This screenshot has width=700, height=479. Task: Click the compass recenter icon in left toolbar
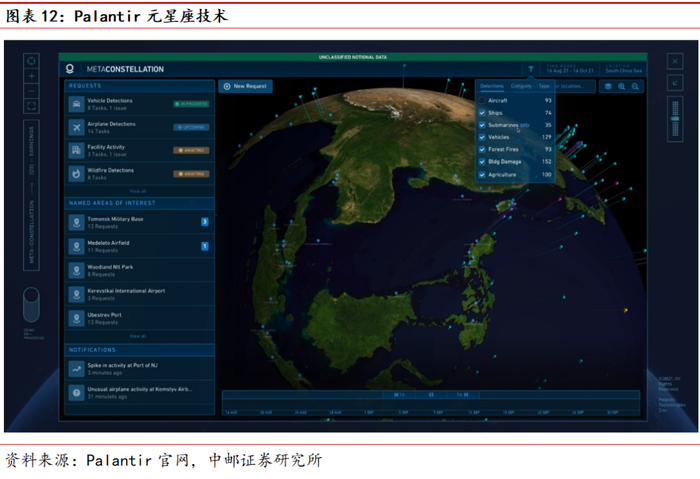(x=31, y=61)
